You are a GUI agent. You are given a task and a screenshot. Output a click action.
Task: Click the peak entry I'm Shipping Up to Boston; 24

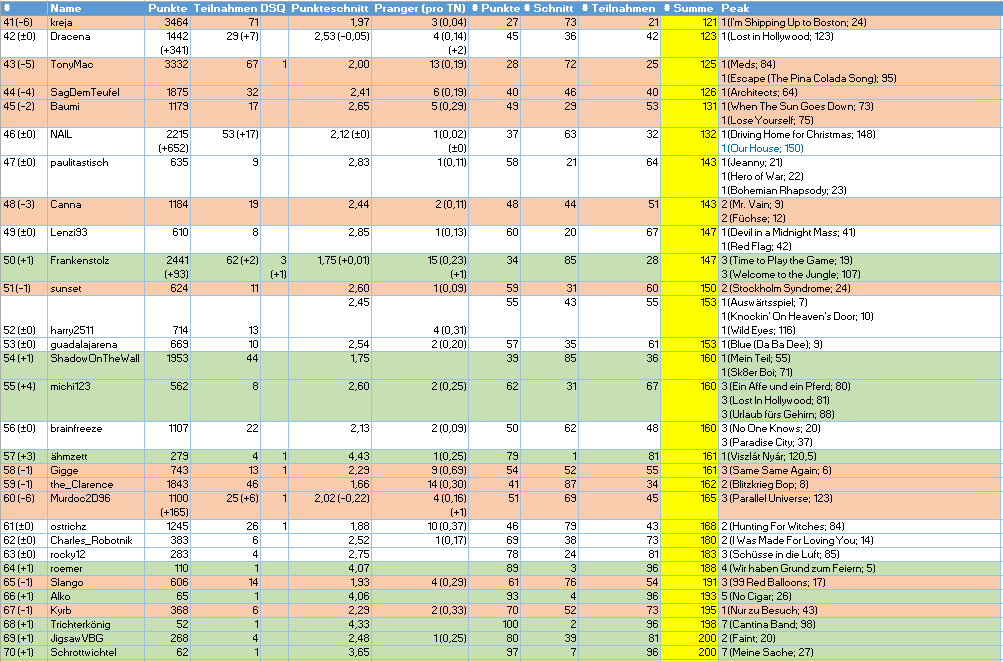tap(794, 22)
